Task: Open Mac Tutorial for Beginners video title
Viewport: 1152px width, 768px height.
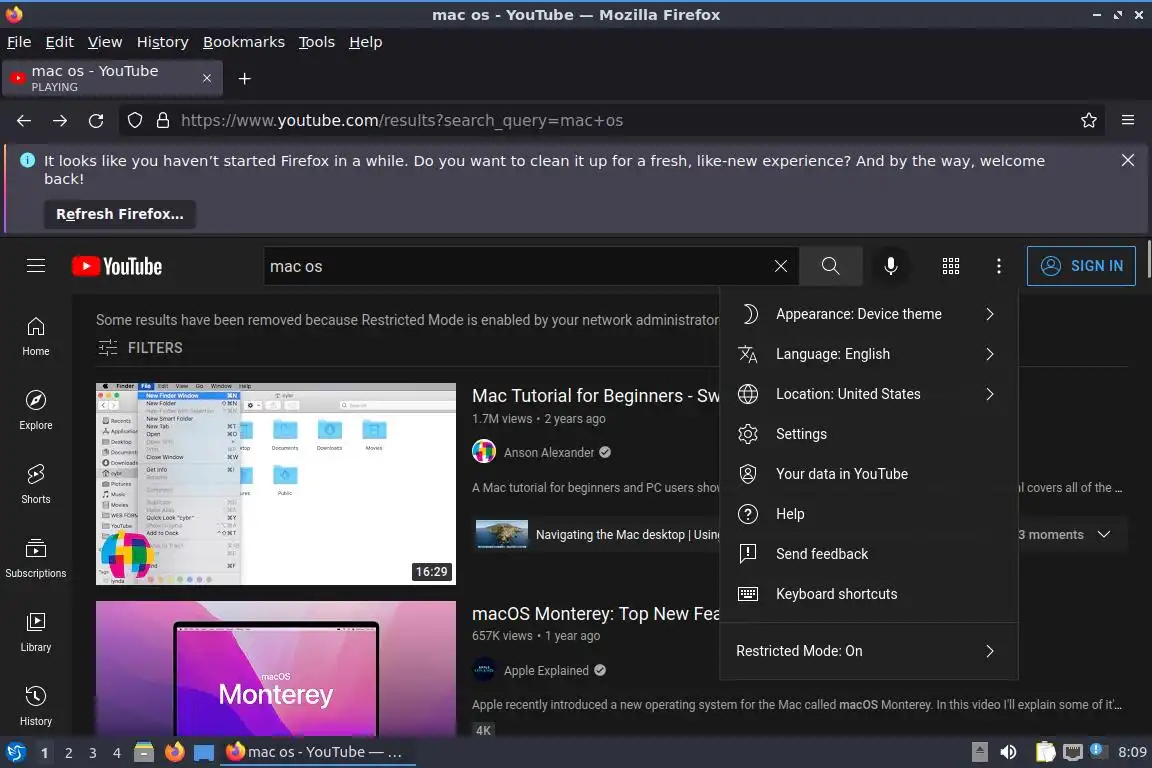Action: tap(596, 395)
